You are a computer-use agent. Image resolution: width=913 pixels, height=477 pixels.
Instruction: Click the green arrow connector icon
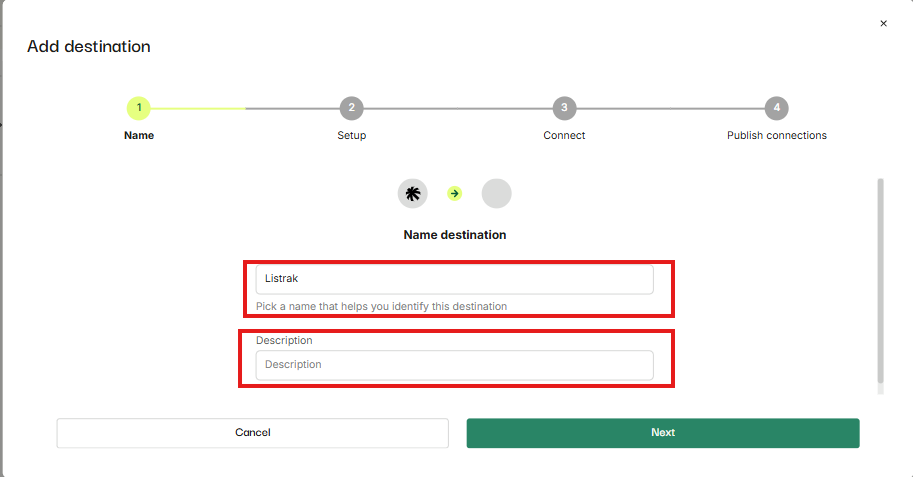point(455,193)
